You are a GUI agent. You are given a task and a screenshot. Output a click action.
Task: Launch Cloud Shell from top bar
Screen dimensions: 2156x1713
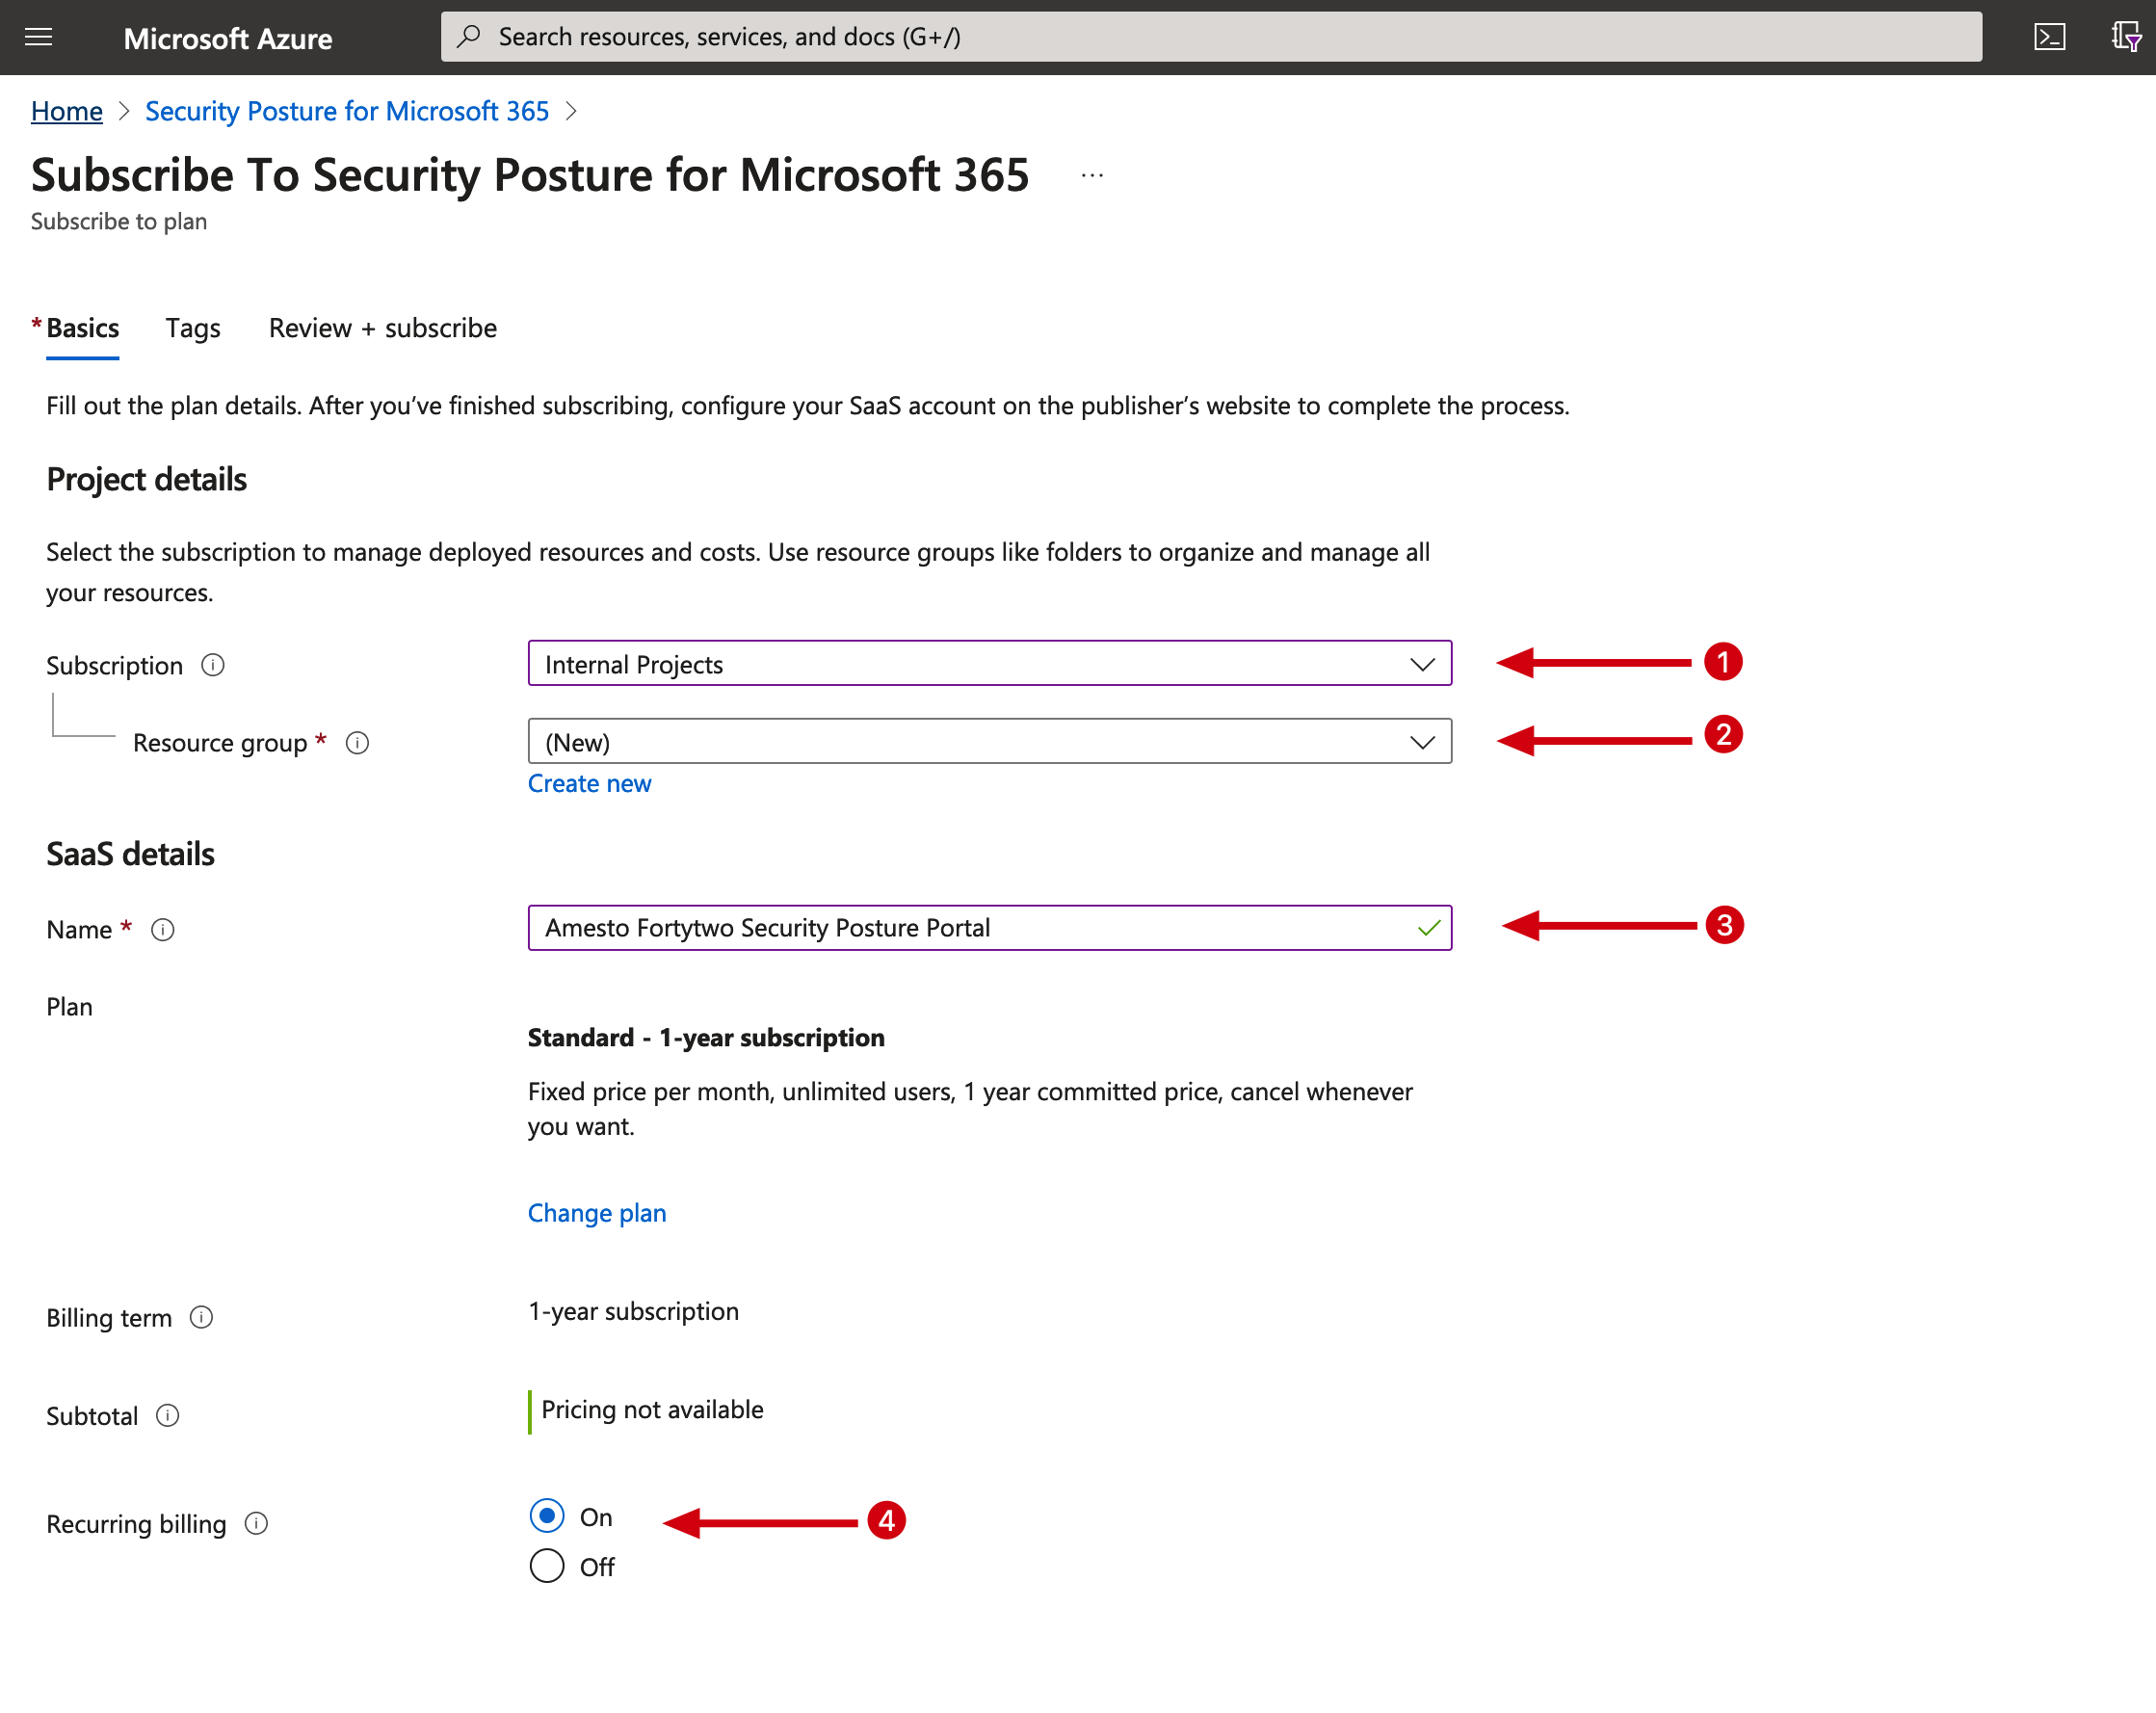tap(2049, 38)
